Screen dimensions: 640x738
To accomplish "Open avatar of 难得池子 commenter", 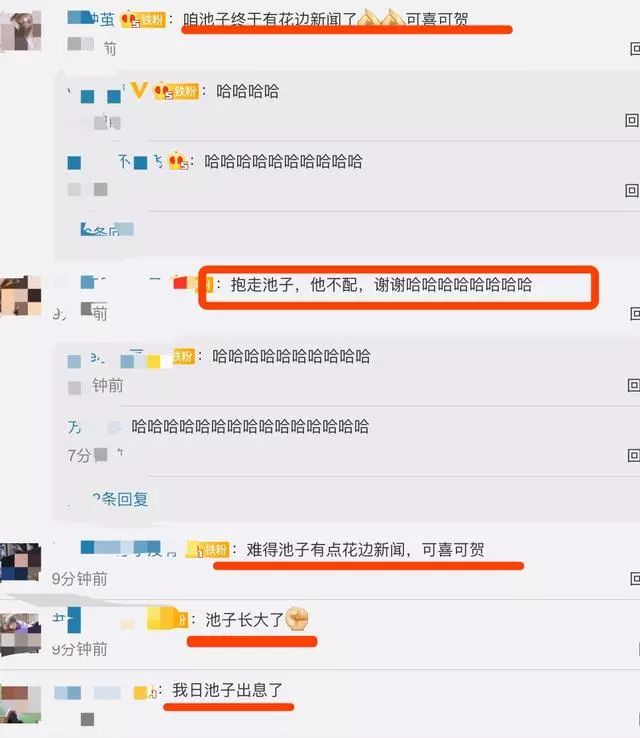I will coord(21,562).
